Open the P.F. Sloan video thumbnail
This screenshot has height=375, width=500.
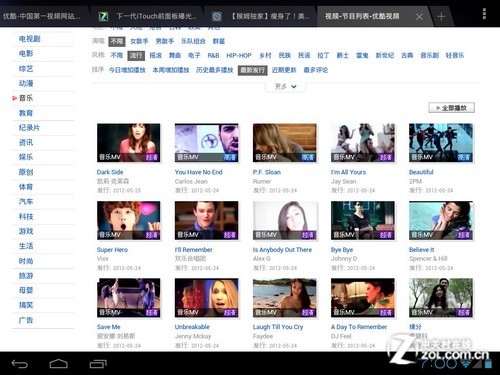coord(285,143)
